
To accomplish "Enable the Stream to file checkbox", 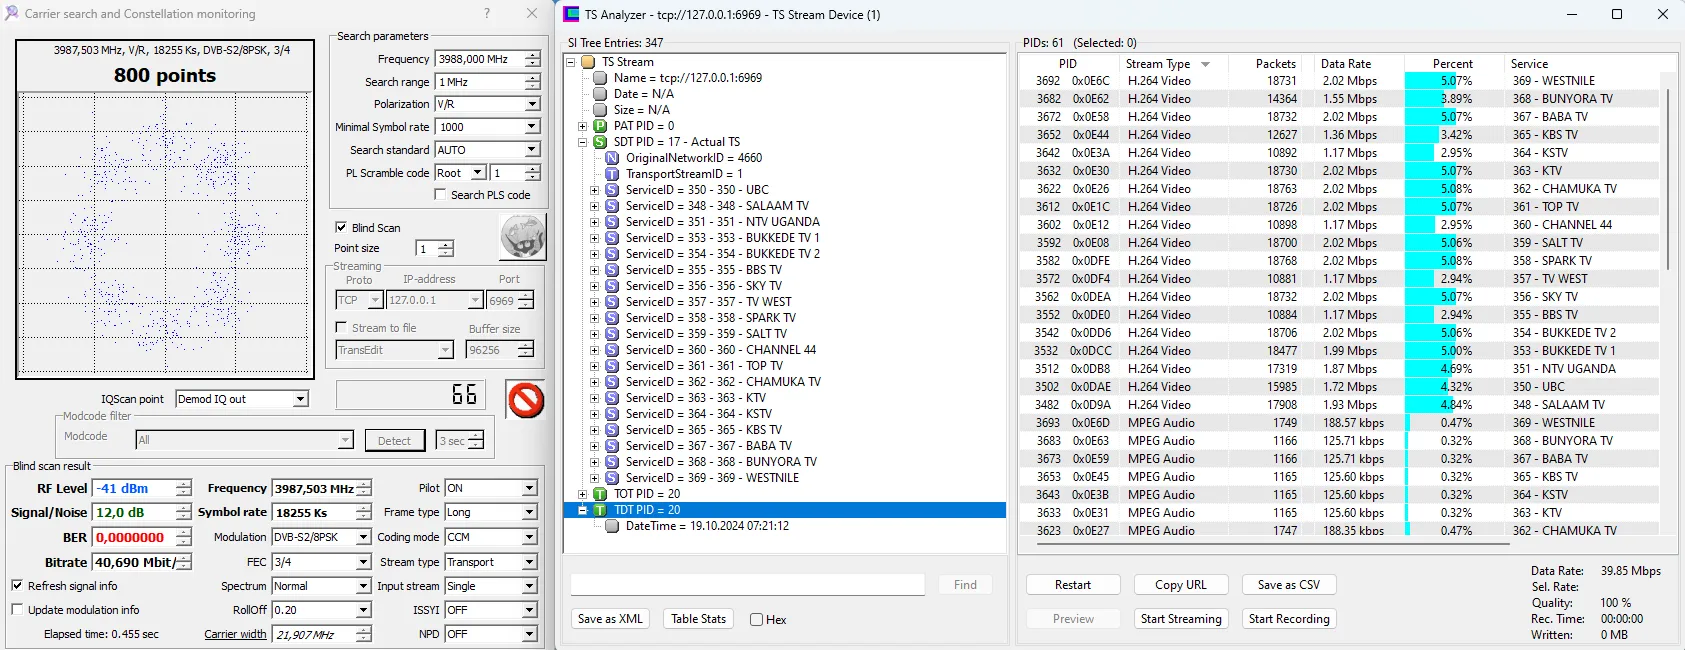I will pyautogui.click(x=341, y=328).
